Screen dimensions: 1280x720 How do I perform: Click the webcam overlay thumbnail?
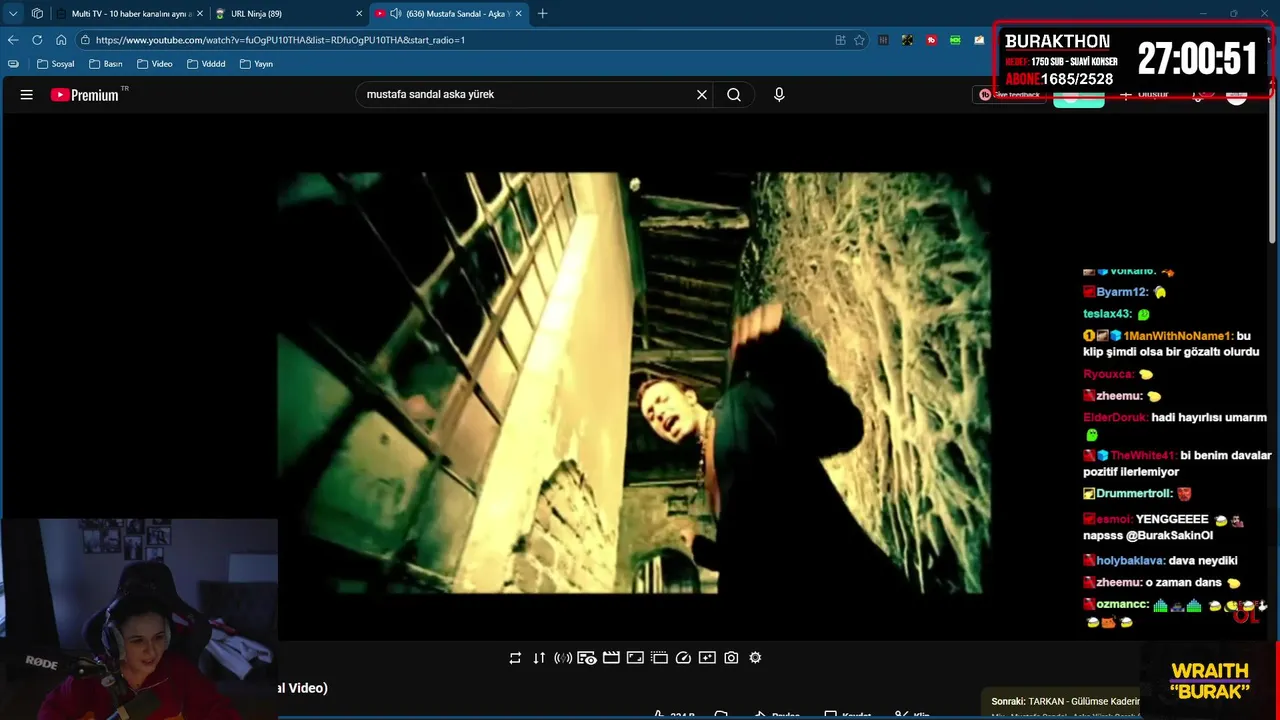[139, 619]
